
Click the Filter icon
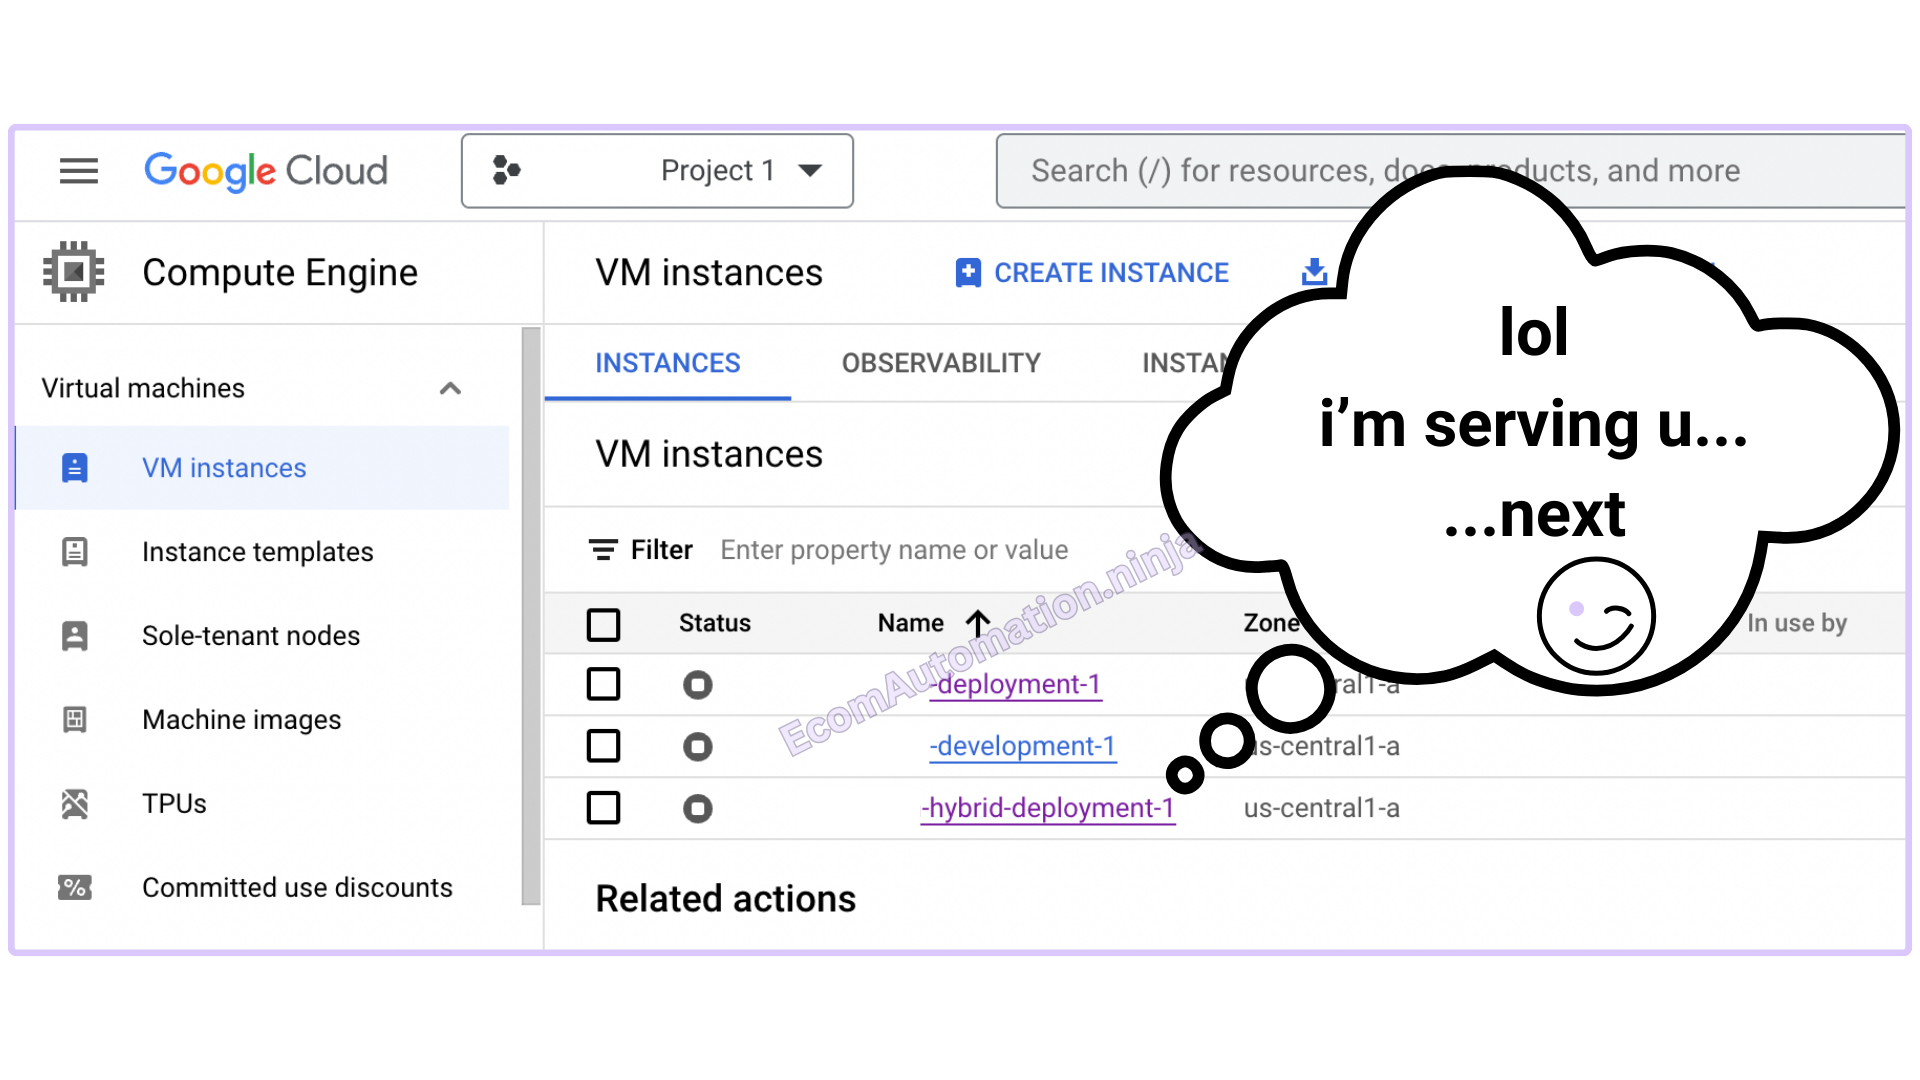[x=603, y=550]
